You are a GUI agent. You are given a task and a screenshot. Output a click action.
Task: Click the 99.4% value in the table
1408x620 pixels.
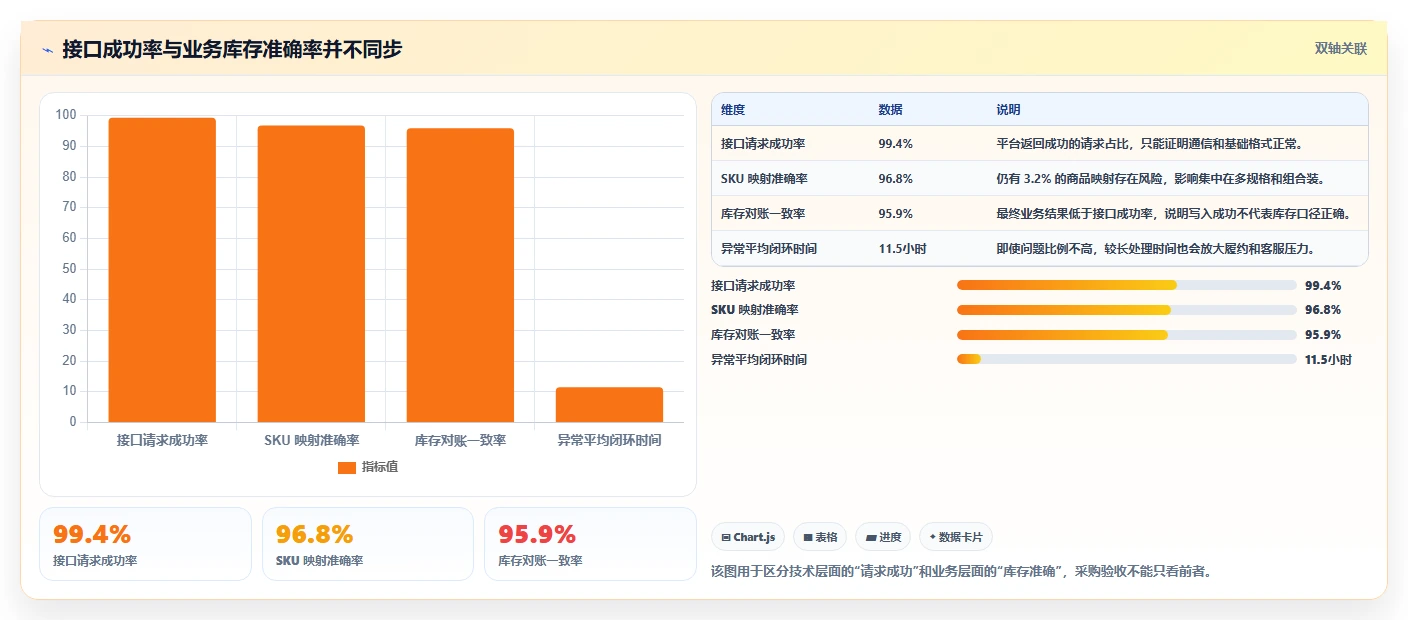895,144
